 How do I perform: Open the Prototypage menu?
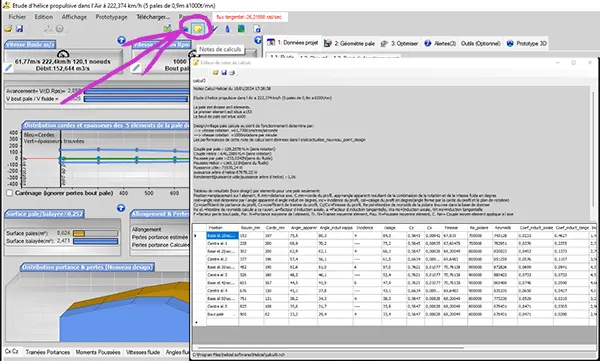point(111,17)
